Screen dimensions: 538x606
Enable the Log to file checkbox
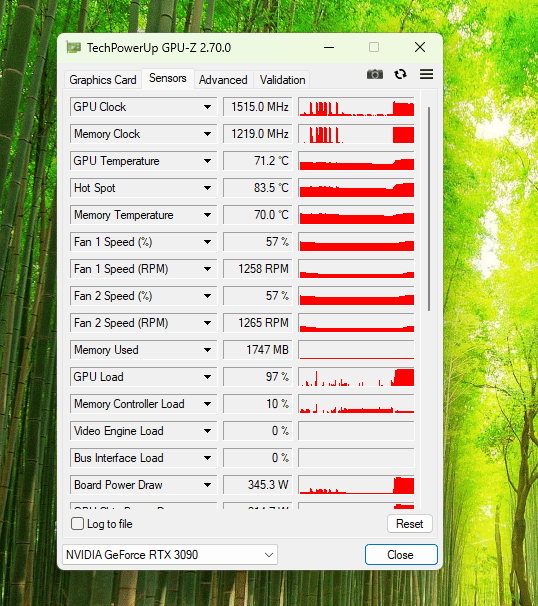click(x=77, y=524)
